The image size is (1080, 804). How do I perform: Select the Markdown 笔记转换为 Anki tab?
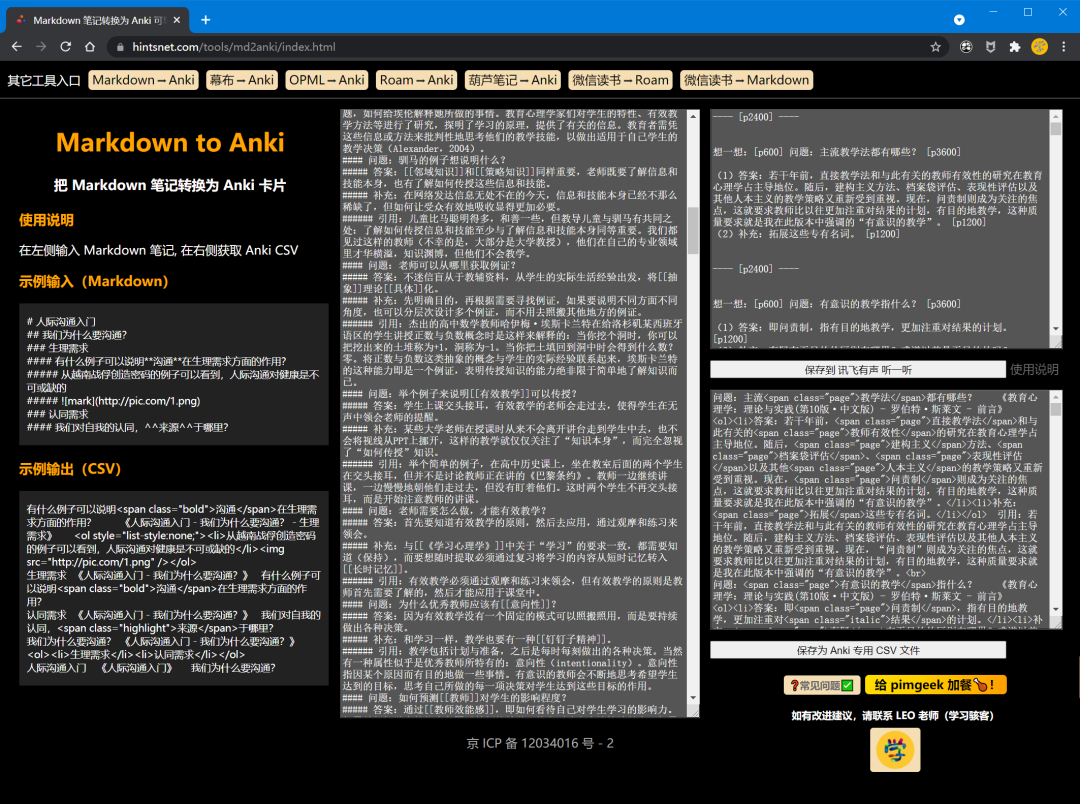click(98, 20)
